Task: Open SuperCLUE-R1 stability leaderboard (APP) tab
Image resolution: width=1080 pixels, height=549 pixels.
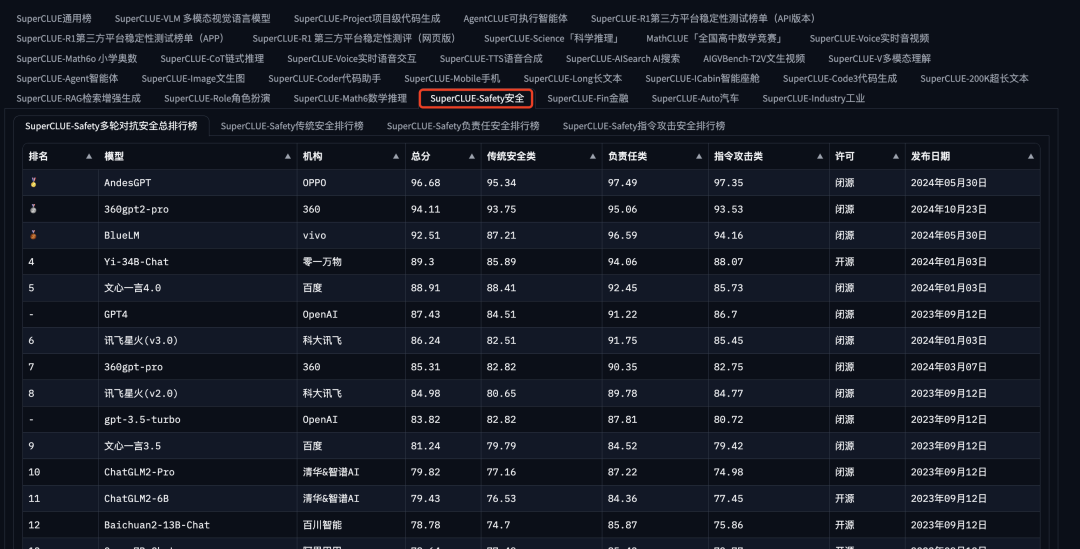Action: 122,39
